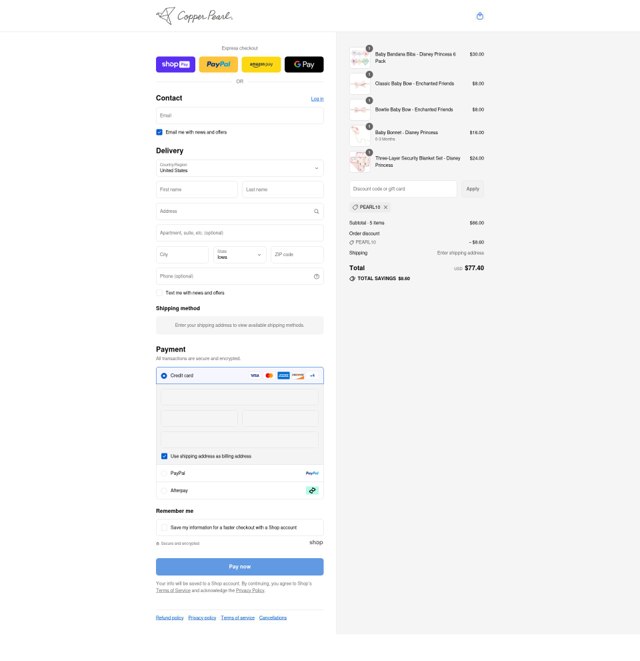
Task: Open Terms of service footer link
Action: (x=238, y=618)
